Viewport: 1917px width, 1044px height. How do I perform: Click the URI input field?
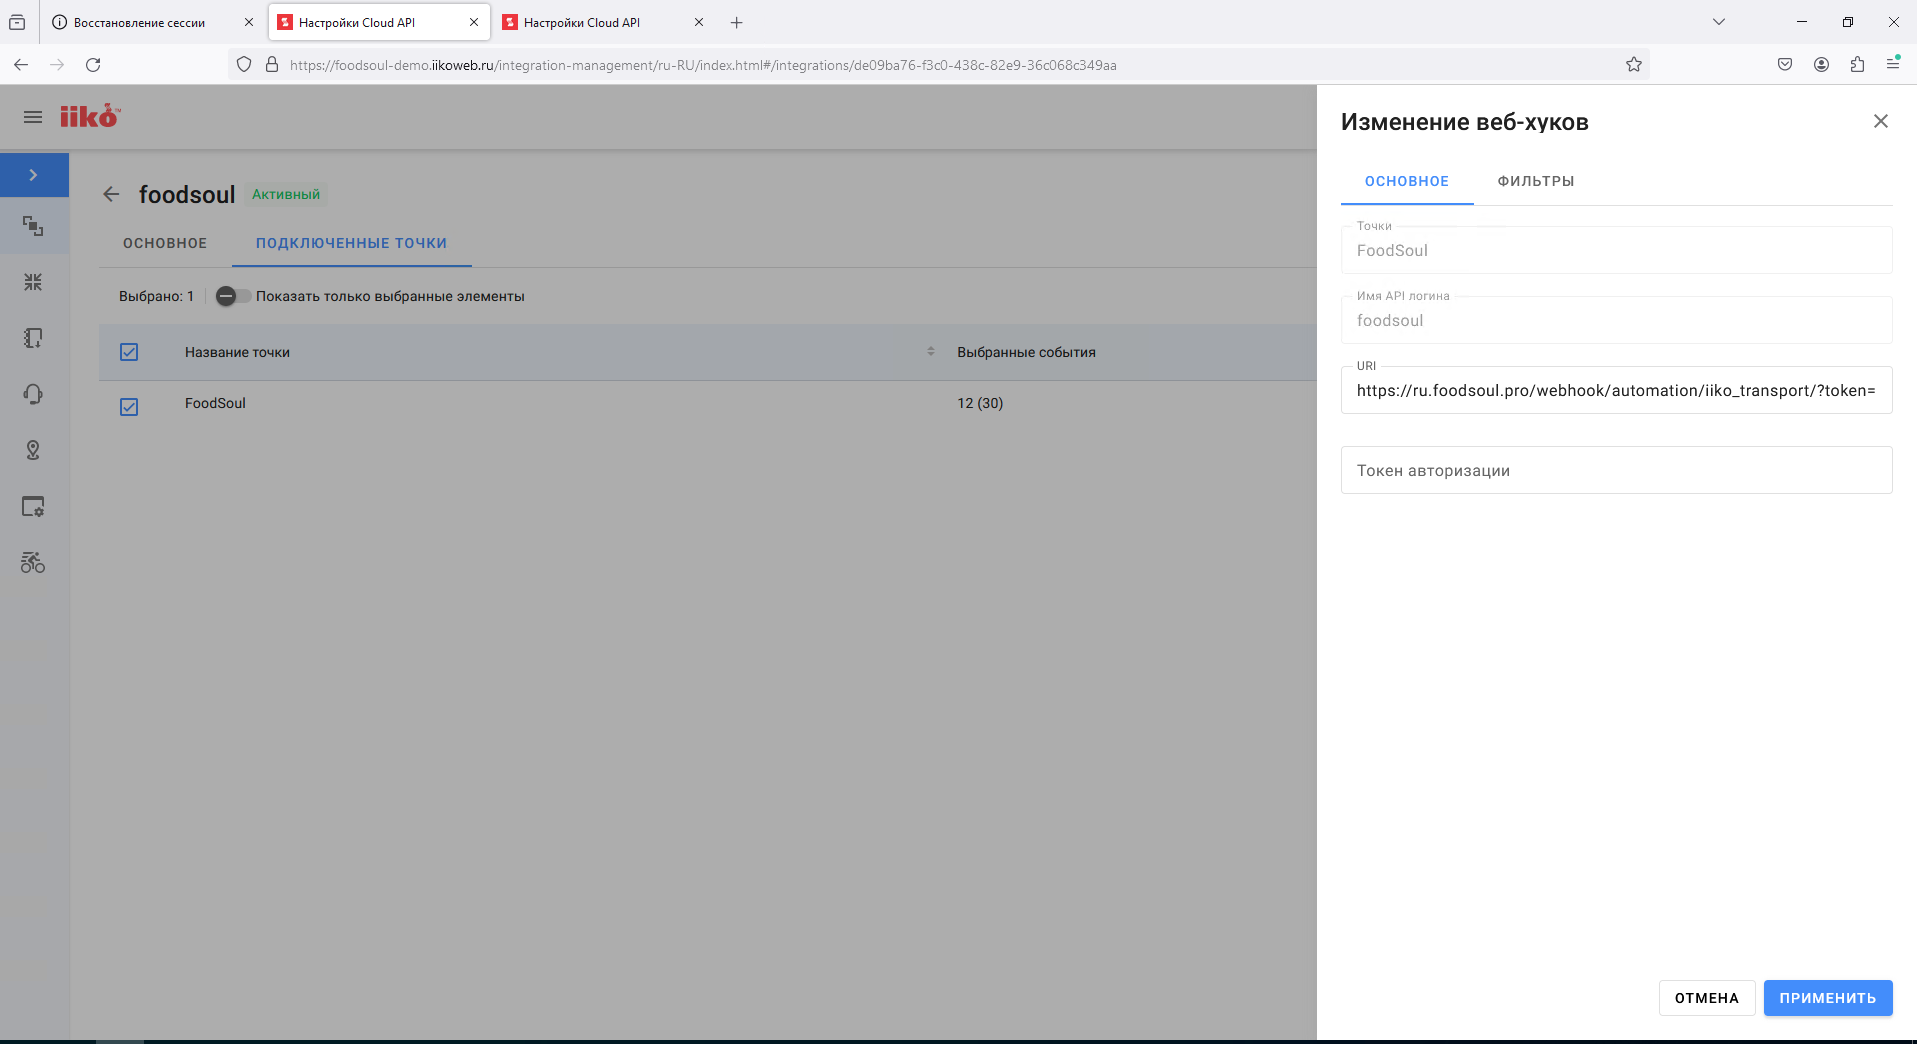click(x=1615, y=390)
